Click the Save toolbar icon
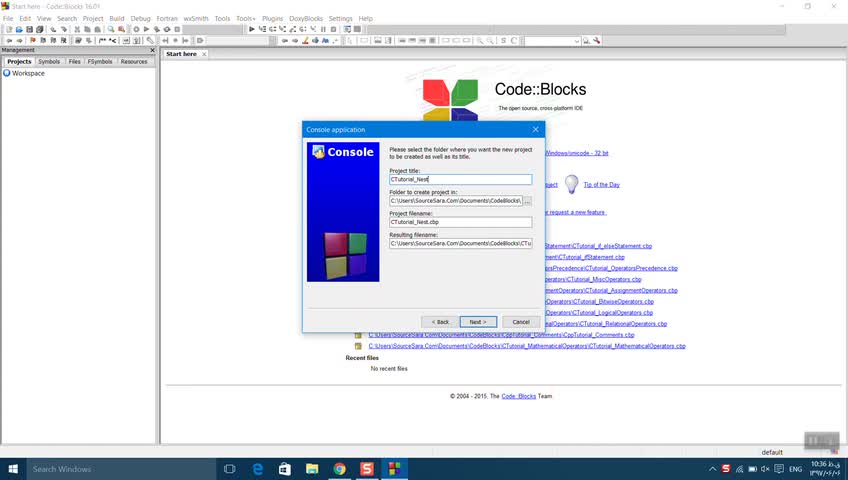Viewport: 848px width, 480px height. click(29, 29)
